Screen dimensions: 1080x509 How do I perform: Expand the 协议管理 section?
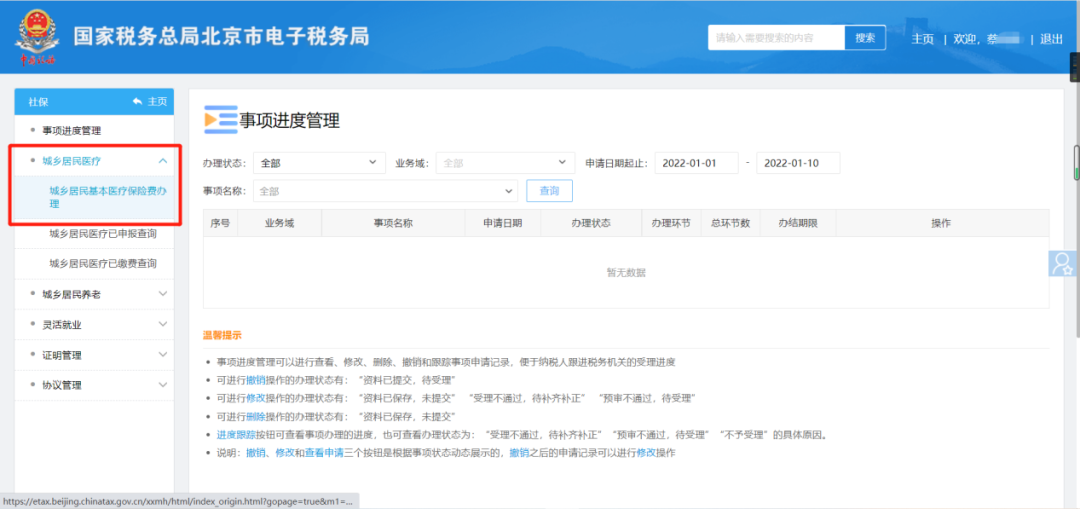94,385
